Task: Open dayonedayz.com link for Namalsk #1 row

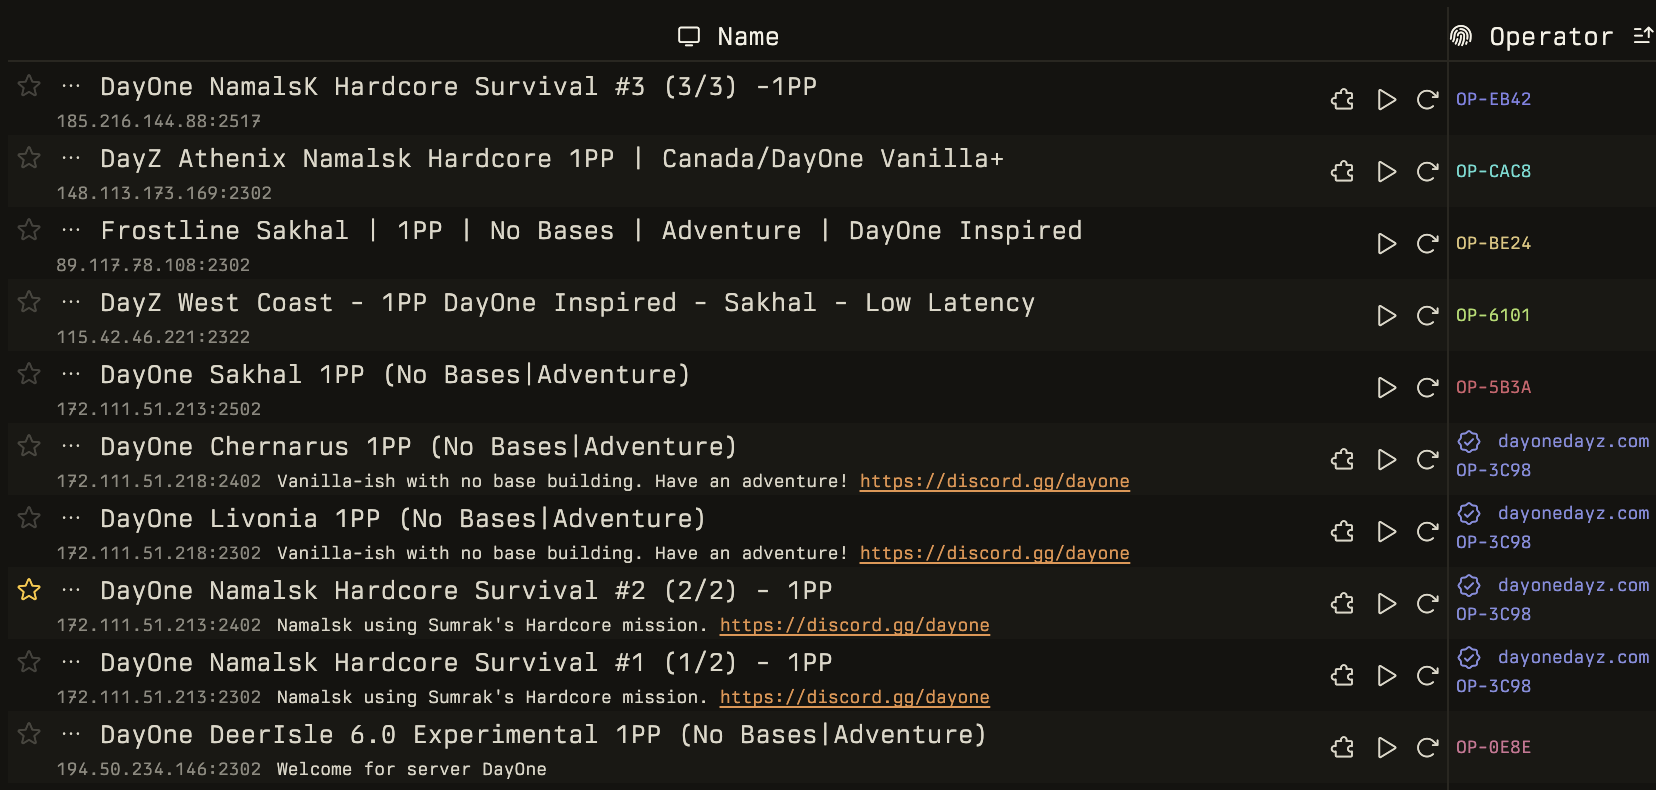Action: pyautogui.click(x=1572, y=657)
